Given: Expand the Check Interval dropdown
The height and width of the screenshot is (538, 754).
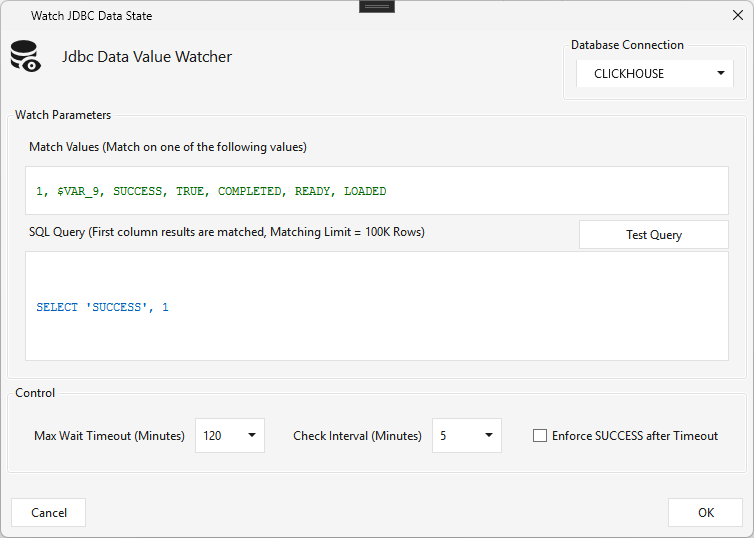Looking at the screenshot, I should 466,436.
